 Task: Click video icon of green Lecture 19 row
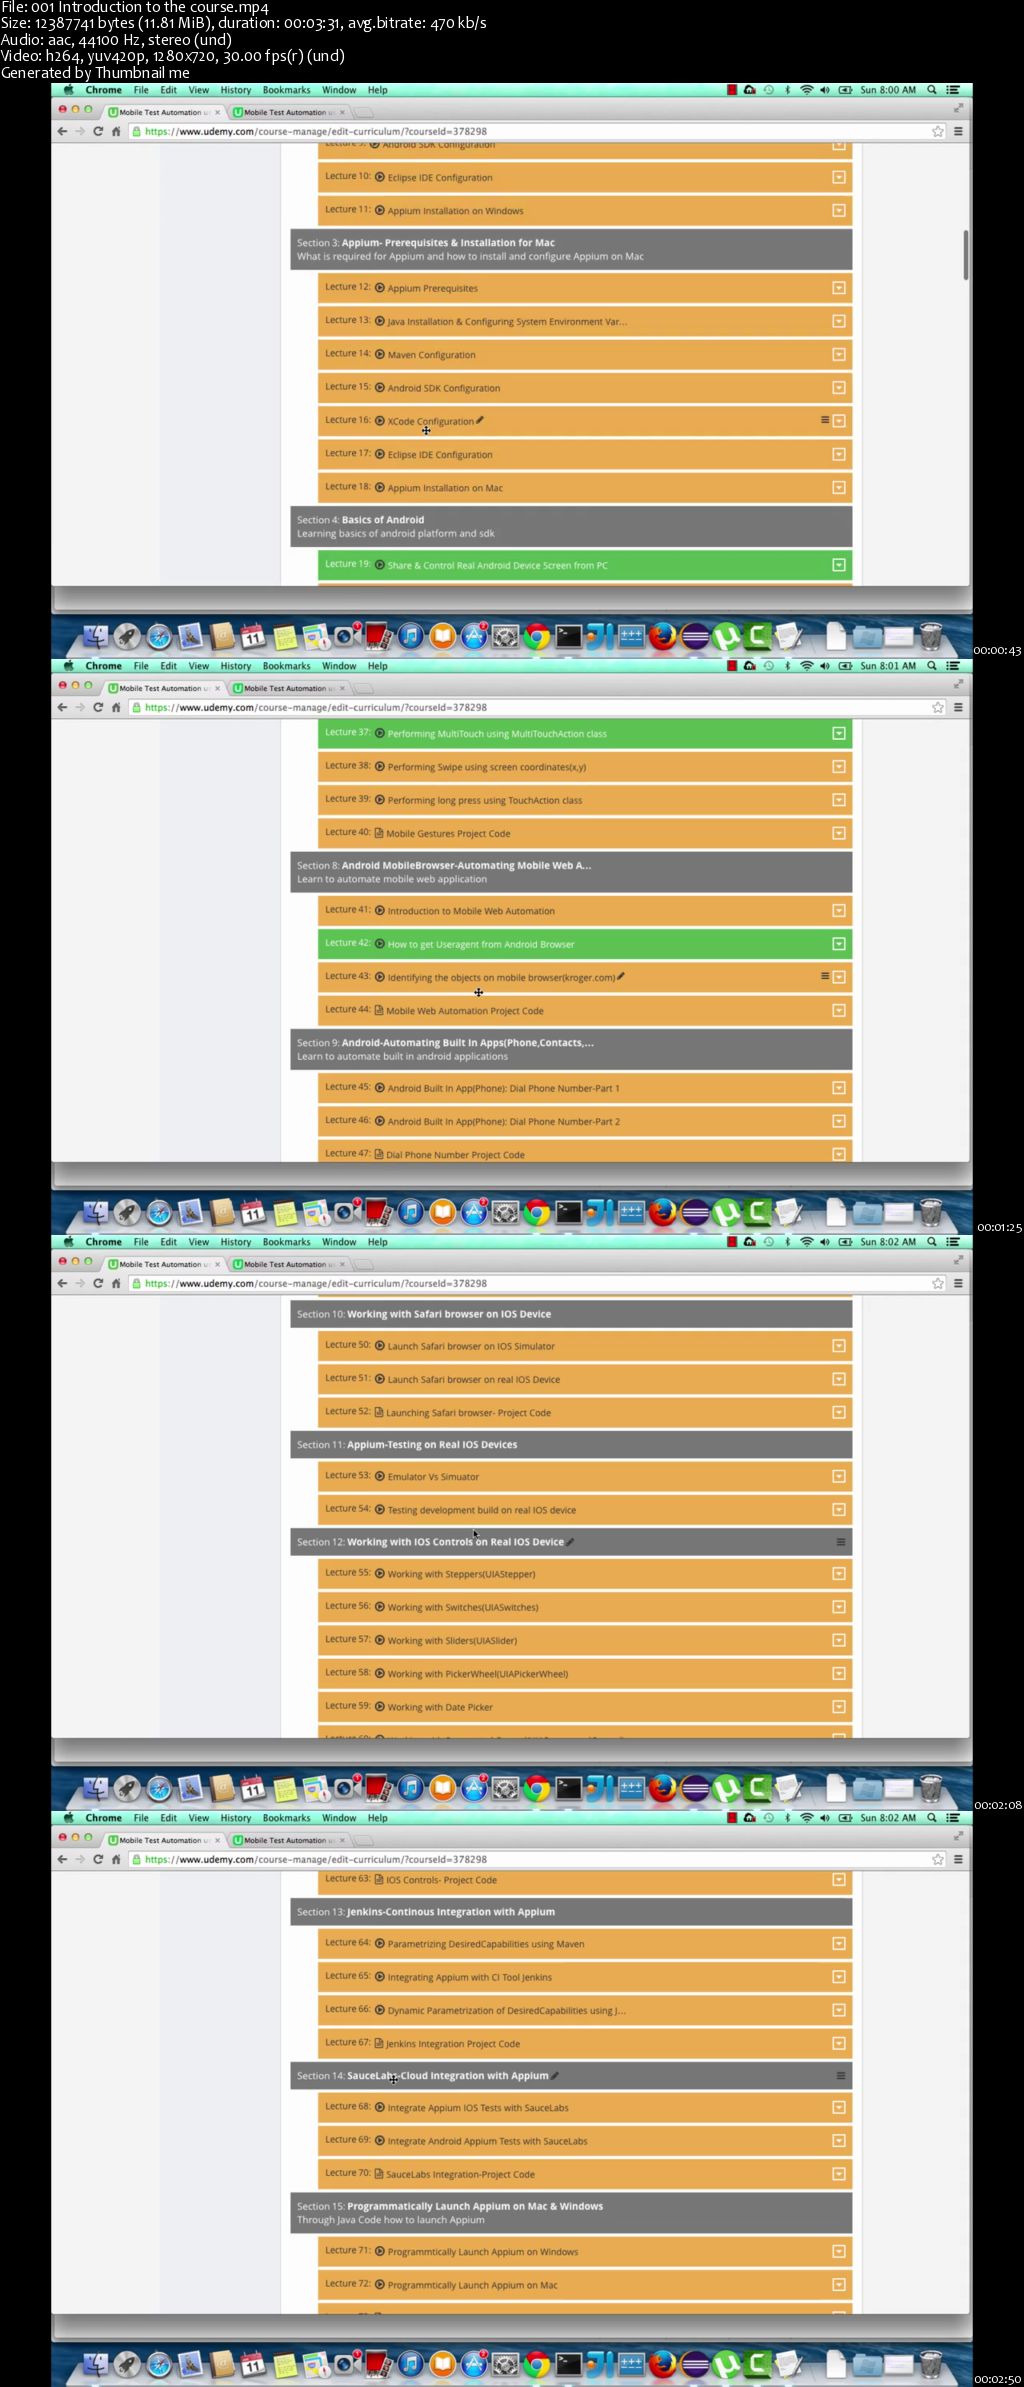pyautogui.click(x=380, y=564)
